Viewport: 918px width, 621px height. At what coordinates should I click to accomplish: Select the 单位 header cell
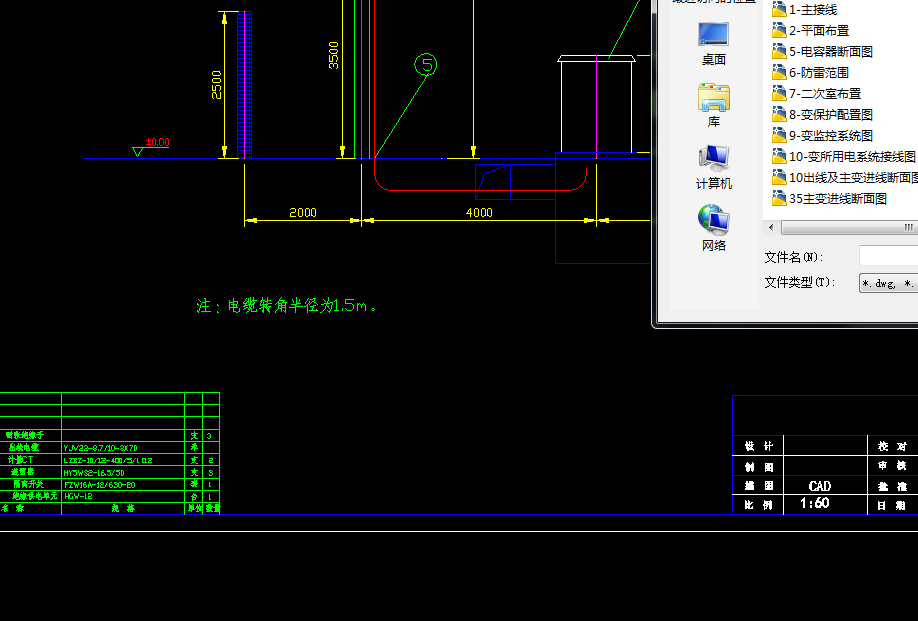pos(194,509)
